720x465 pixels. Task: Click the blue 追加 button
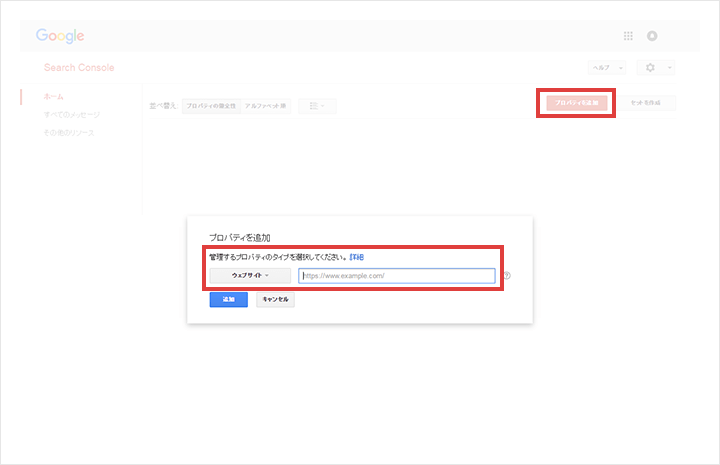[229, 299]
